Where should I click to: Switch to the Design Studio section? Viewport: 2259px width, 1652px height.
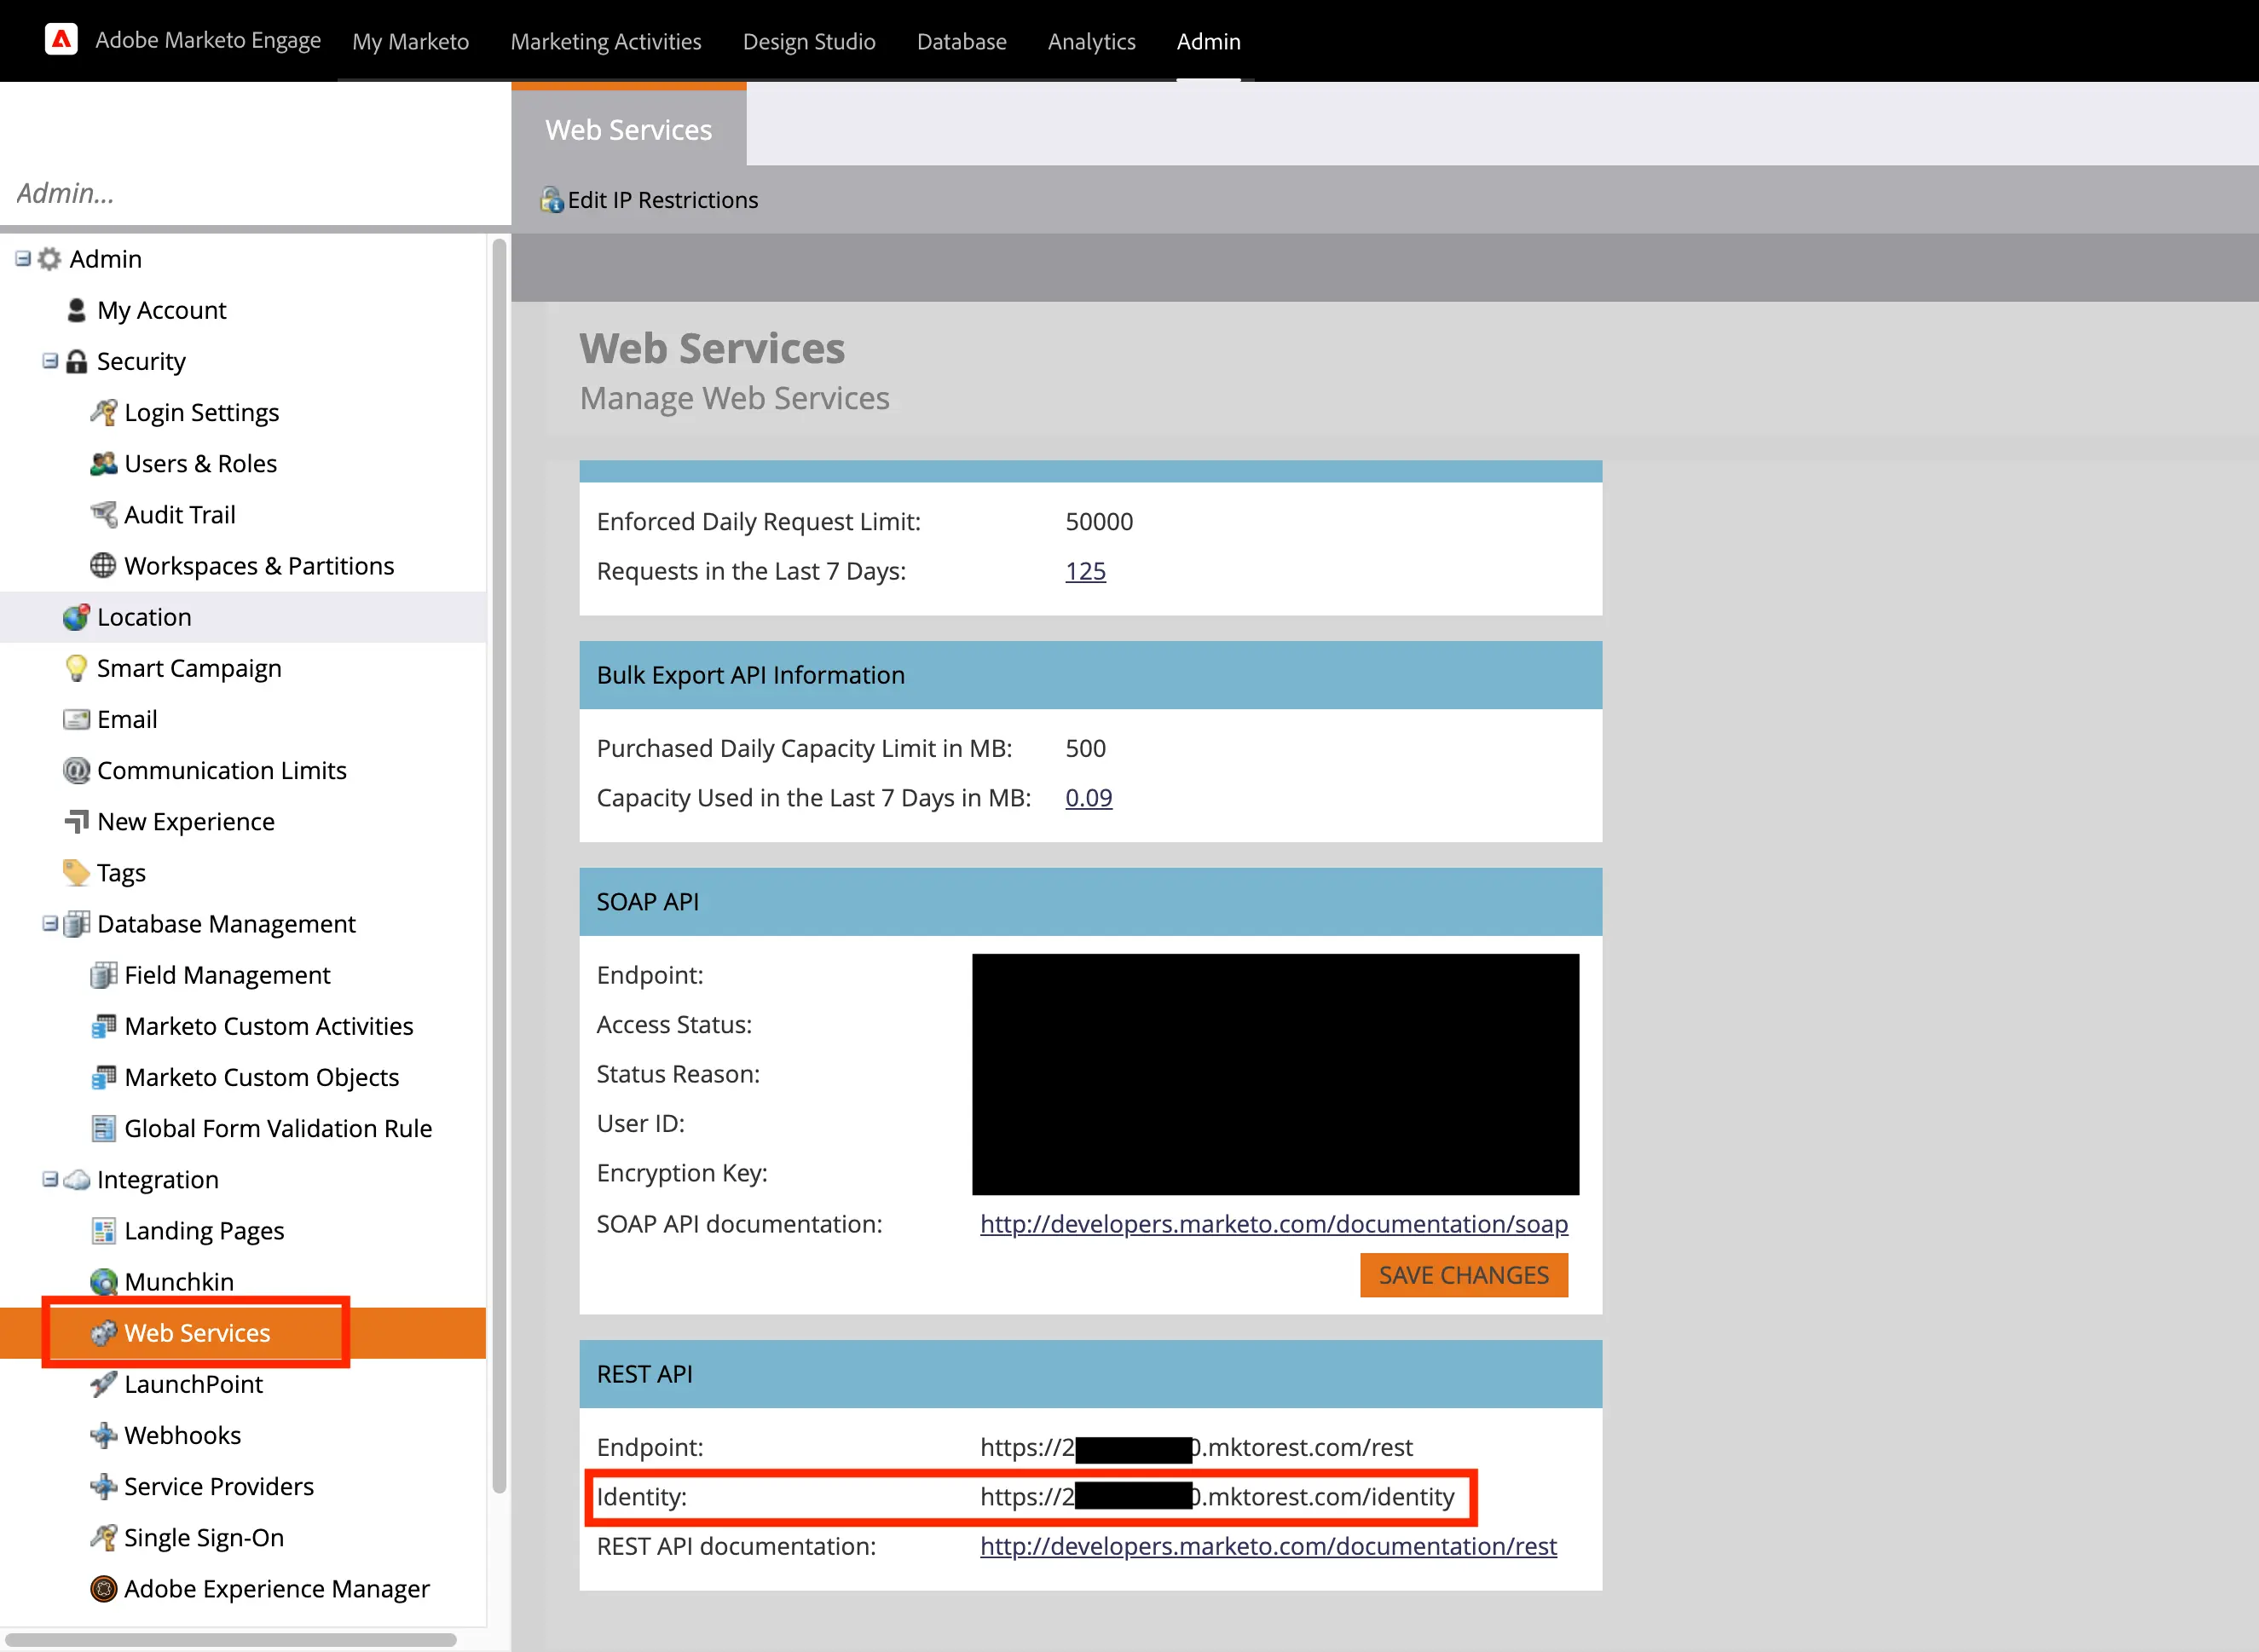pos(808,42)
